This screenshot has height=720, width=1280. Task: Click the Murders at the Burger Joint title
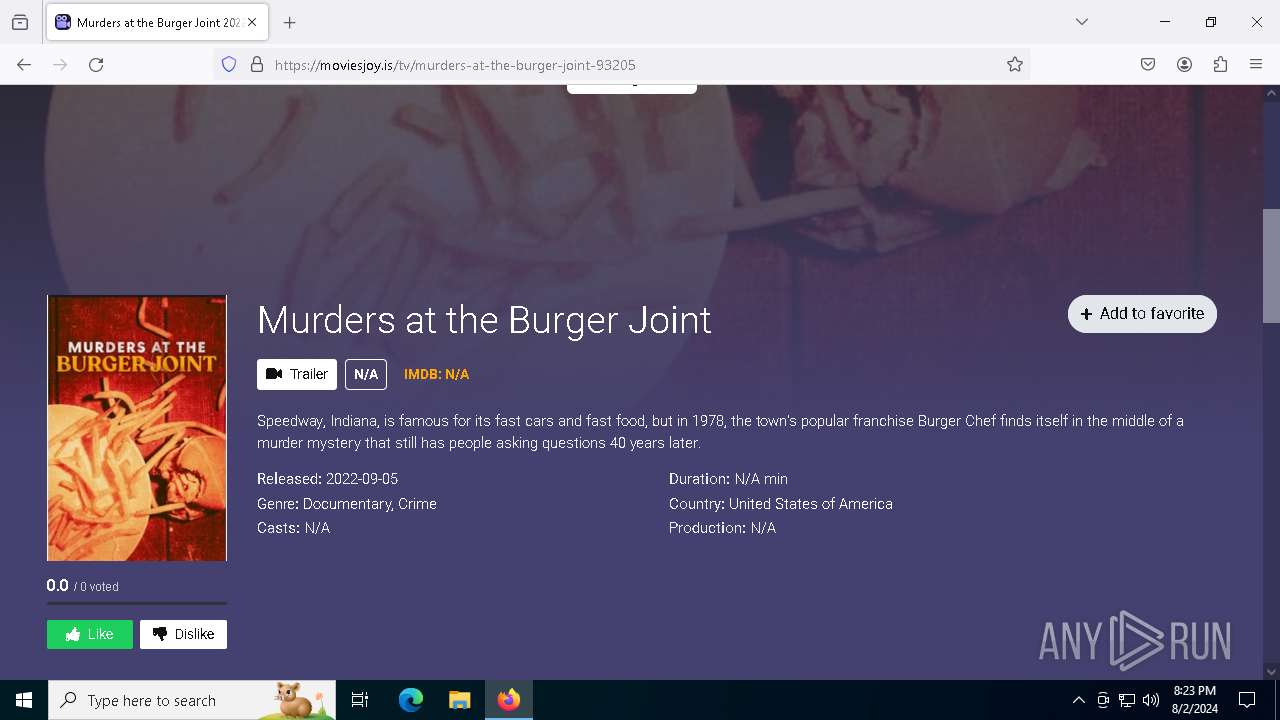(484, 320)
